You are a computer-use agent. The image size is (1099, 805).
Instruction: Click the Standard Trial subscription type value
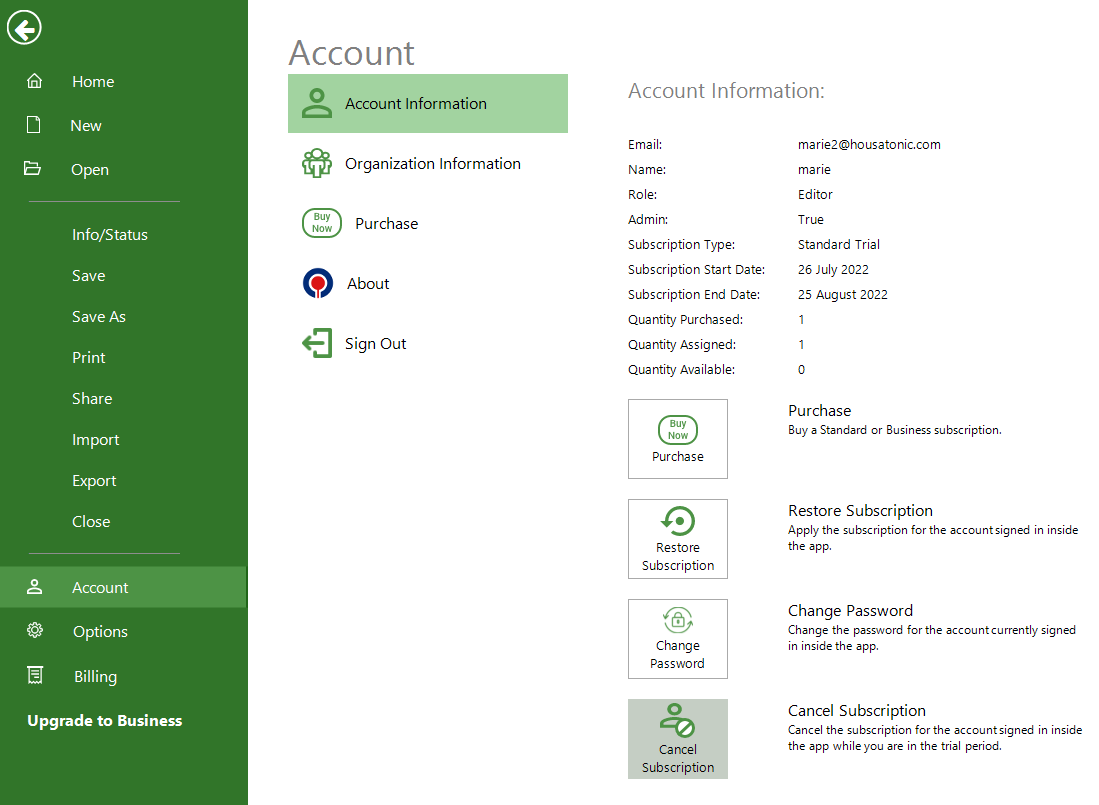(x=838, y=245)
